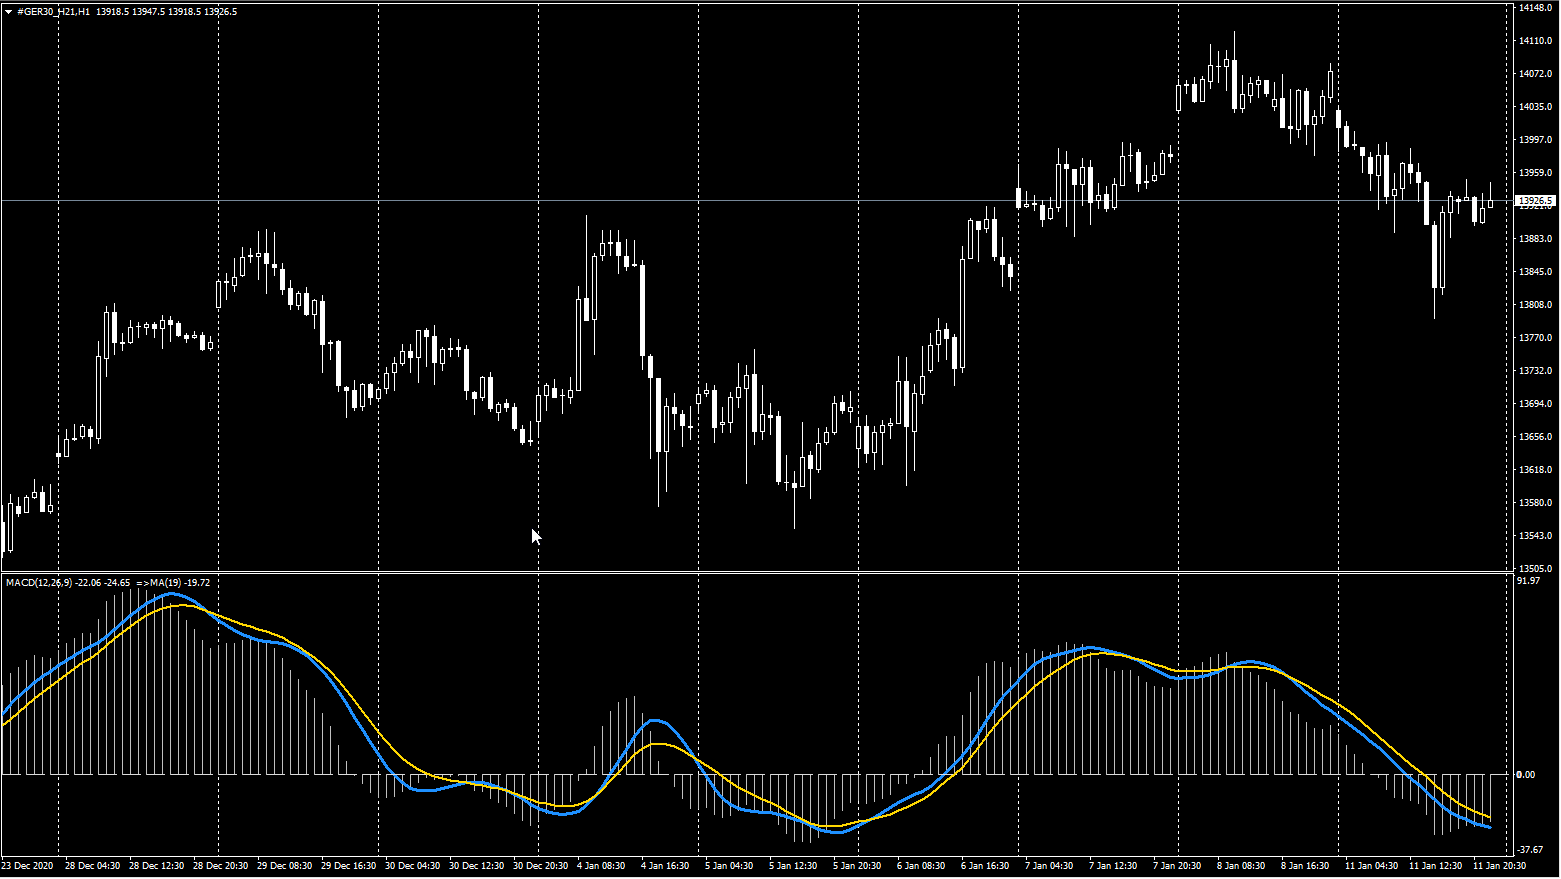1561x879 pixels.
Task: Click the 6 Jan 08:30 time label
Action: 921,866
